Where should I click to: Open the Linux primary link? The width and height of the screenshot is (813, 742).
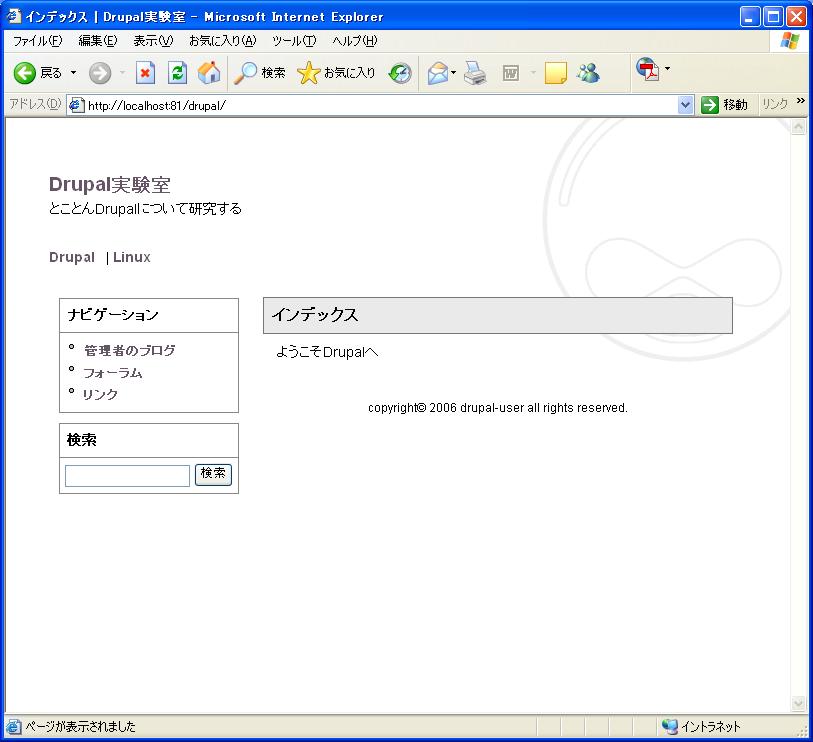[x=132, y=257]
